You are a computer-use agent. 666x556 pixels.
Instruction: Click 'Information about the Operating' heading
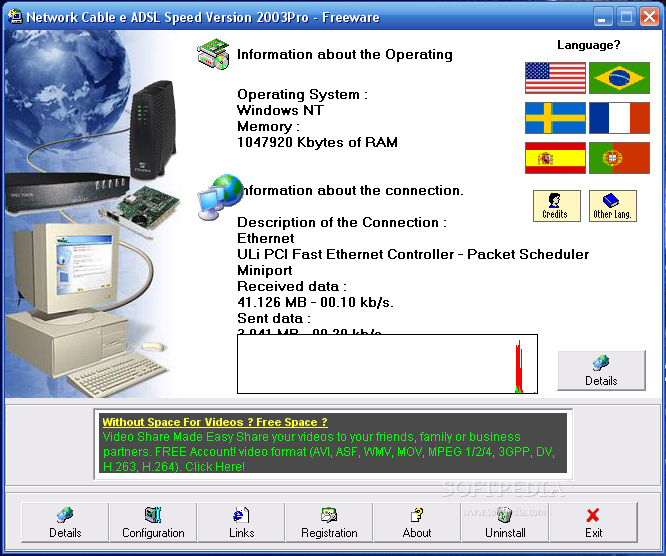tap(345, 55)
